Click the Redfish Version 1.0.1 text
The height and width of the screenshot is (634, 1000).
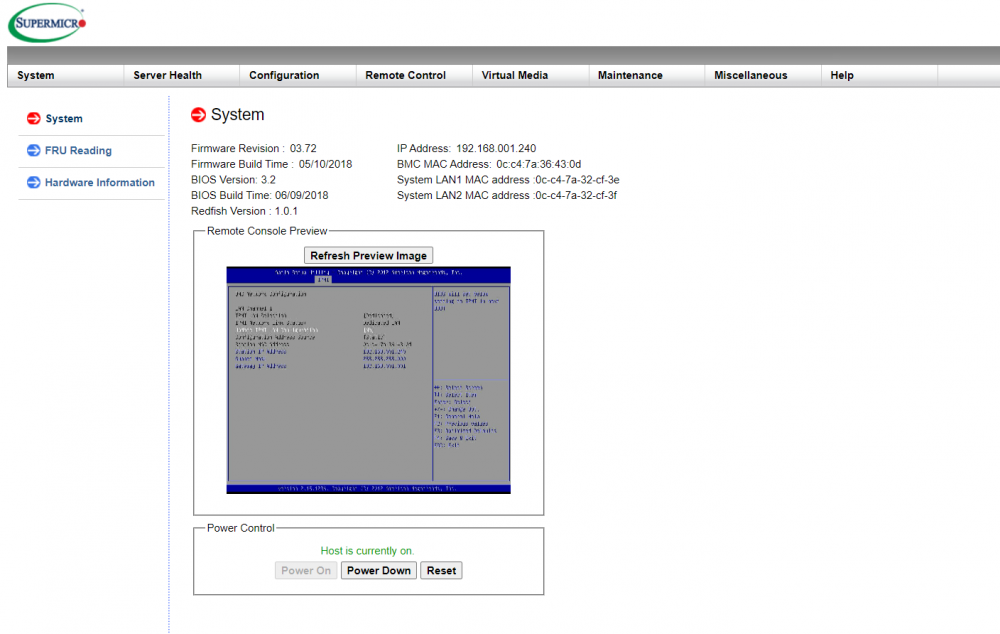pos(244,211)
